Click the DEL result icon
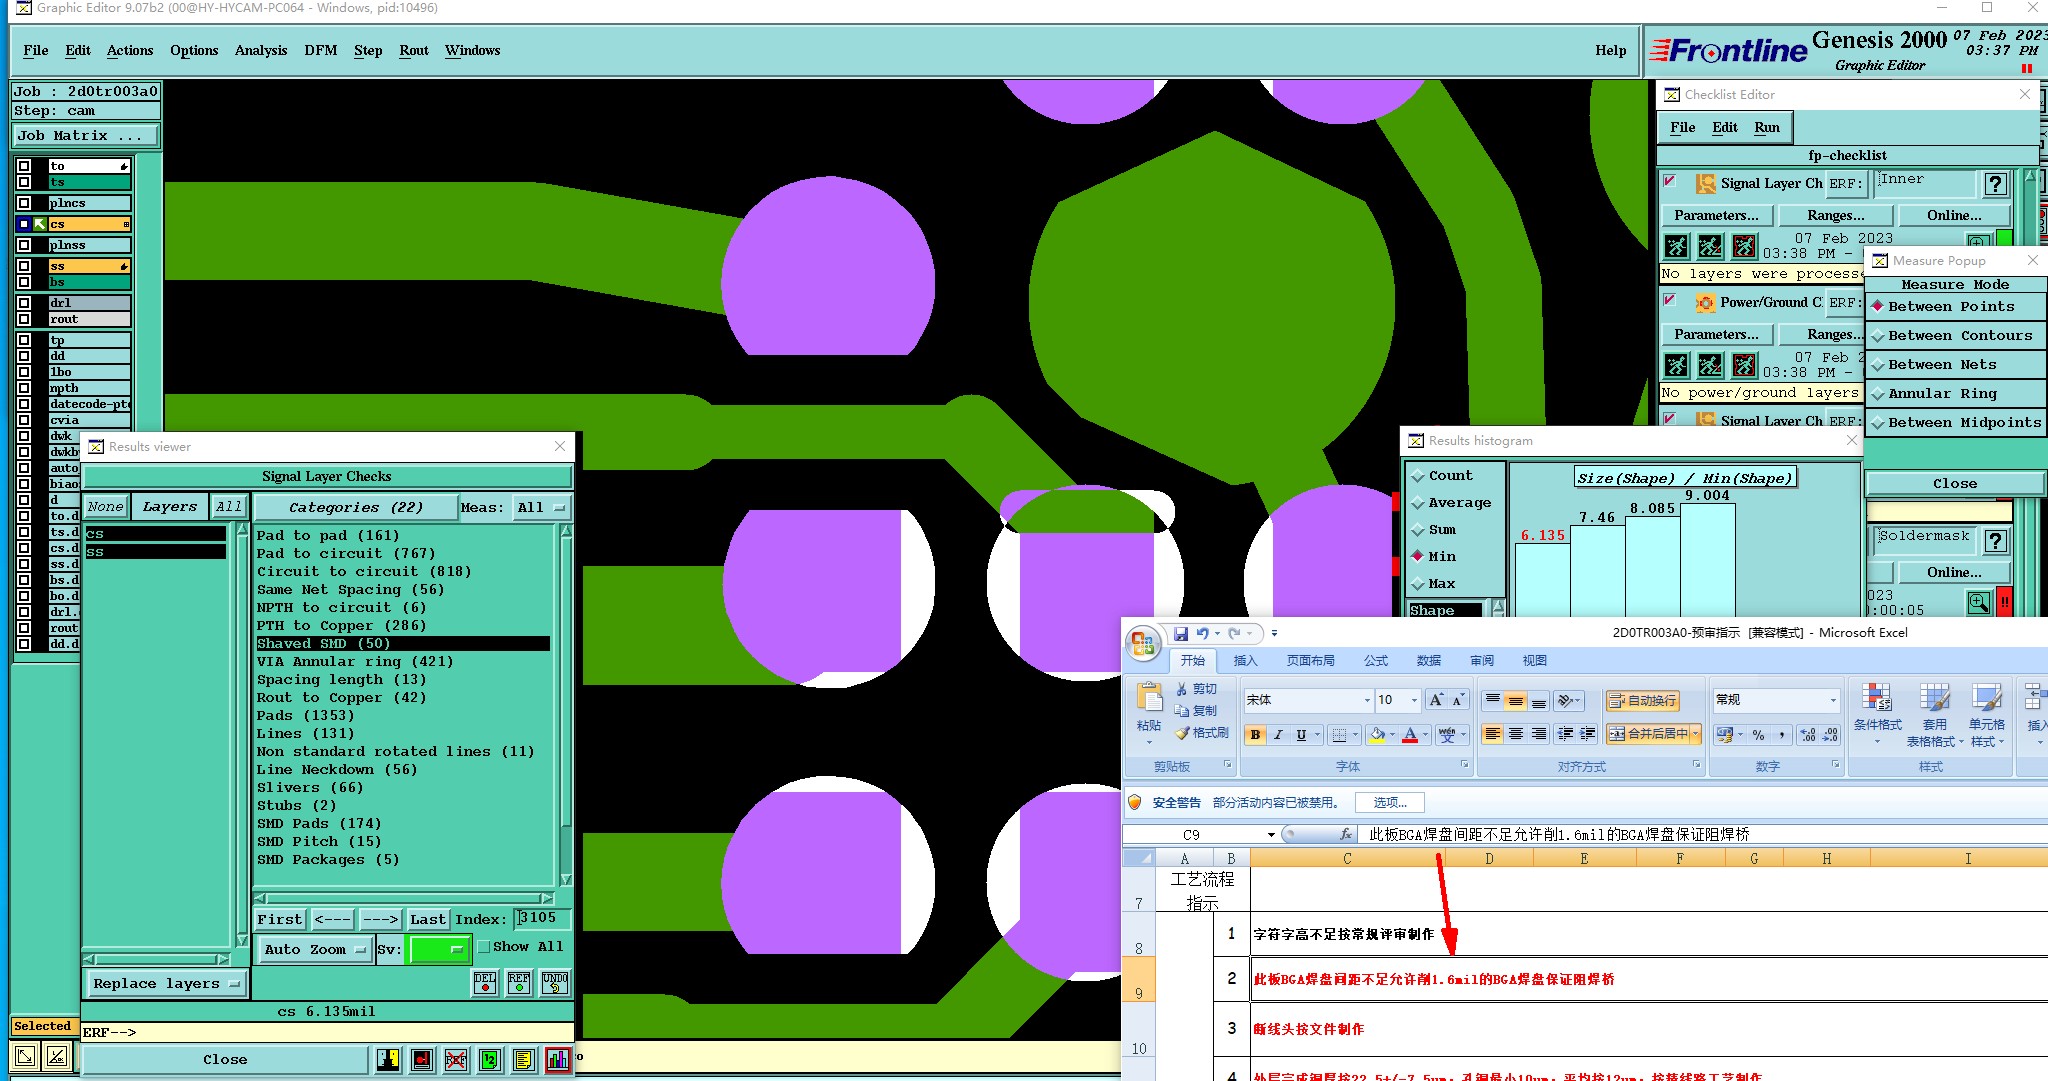This screenshot has height=1081, width=2048. click(x=485, y=983)
